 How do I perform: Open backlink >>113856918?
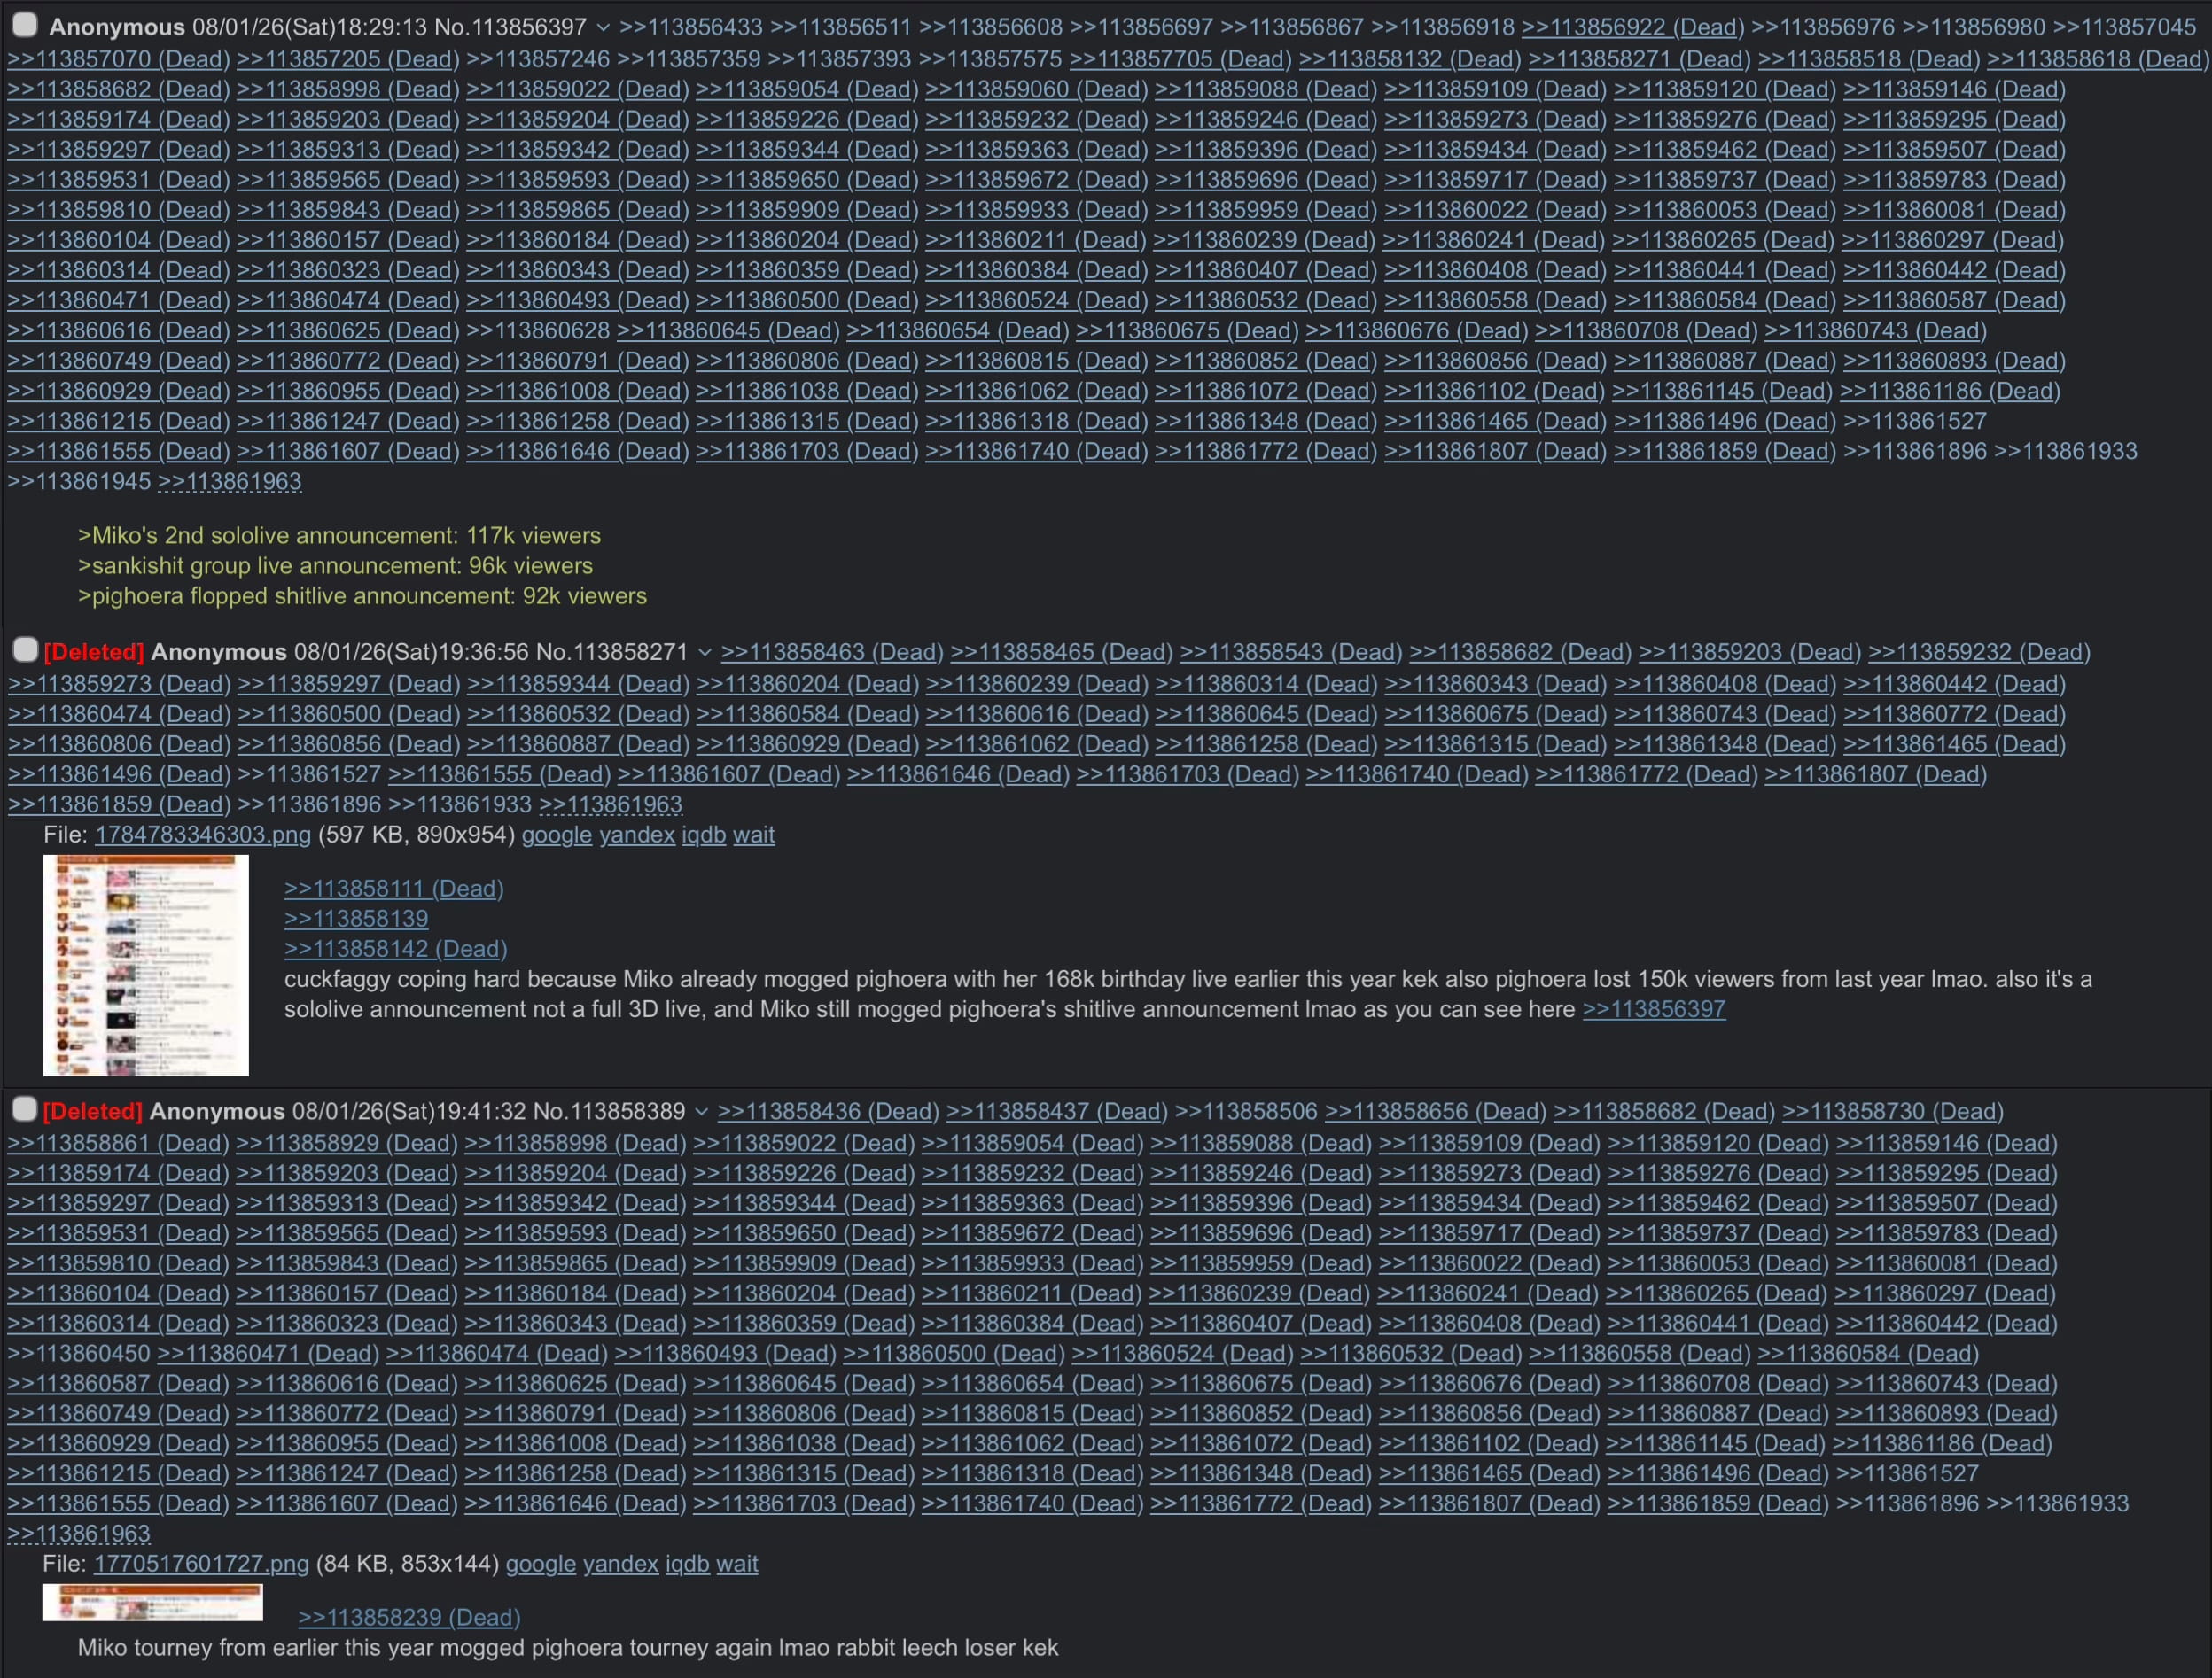click(1443, 28)
